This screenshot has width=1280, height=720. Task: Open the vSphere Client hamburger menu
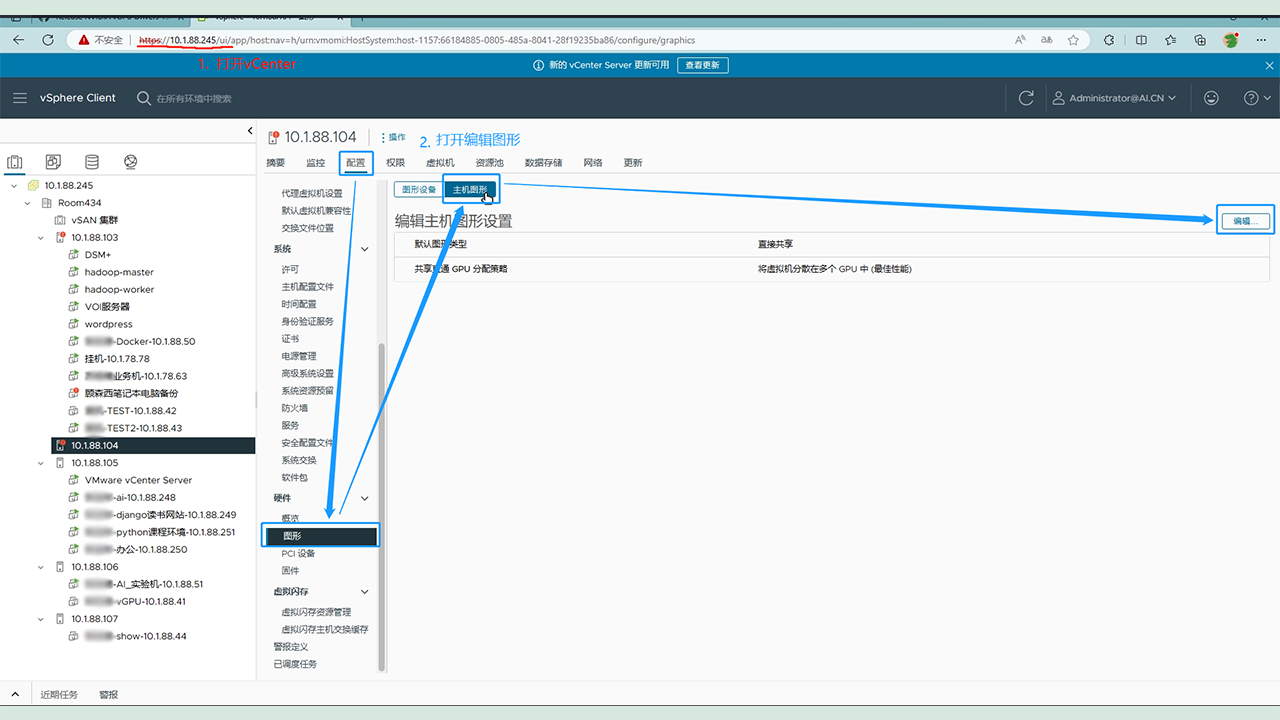point(20,98)
